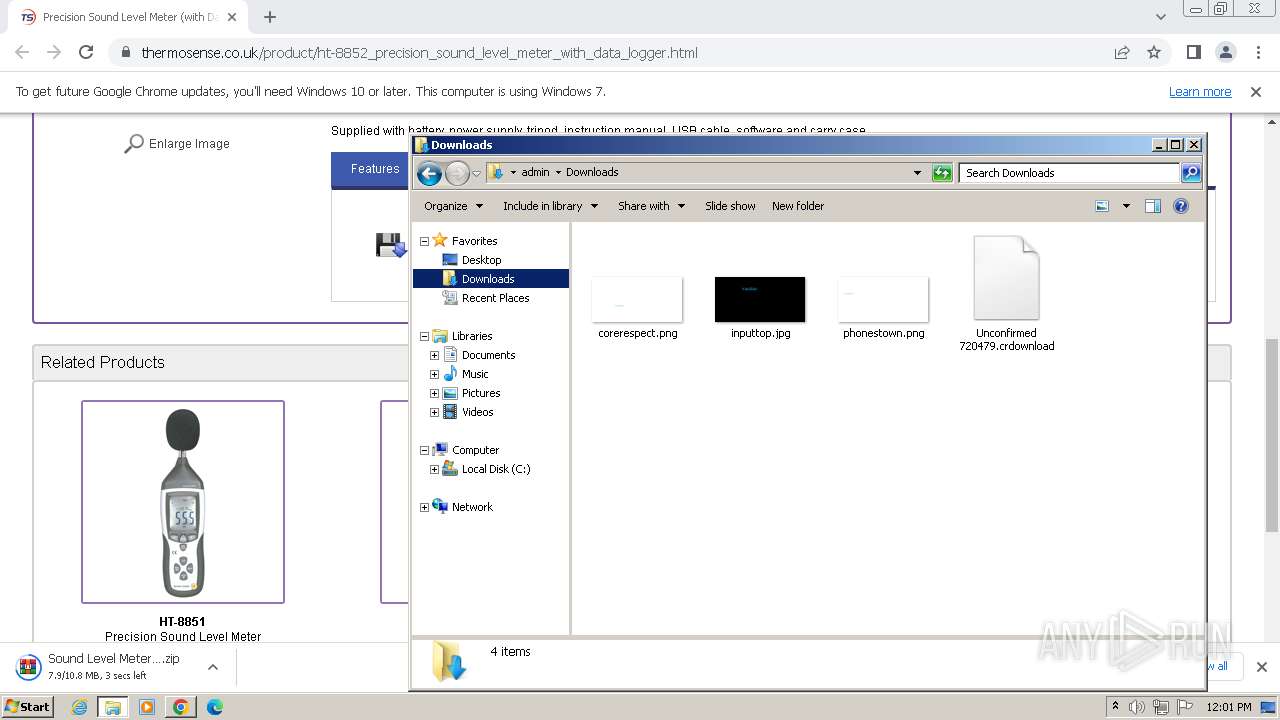
Task: Open Chrome three-dot menu
Action: (1257, 53)
